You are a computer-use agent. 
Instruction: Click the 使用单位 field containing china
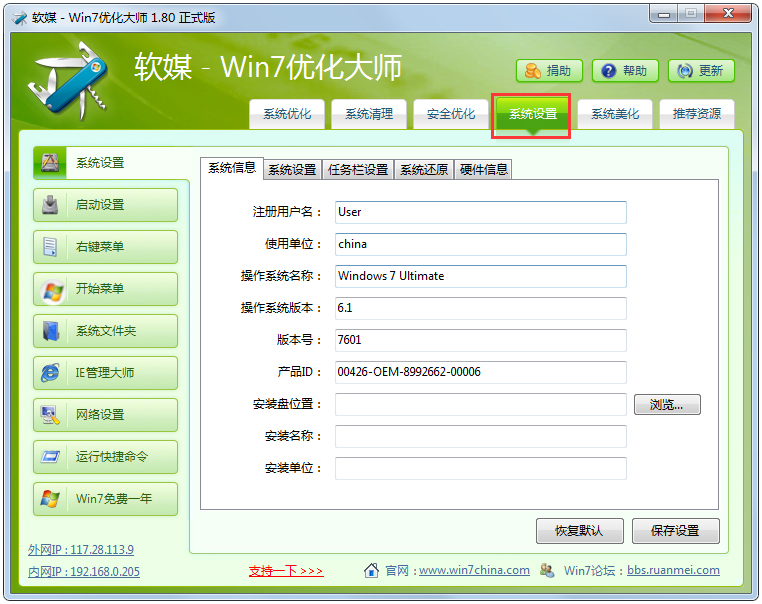481,244
